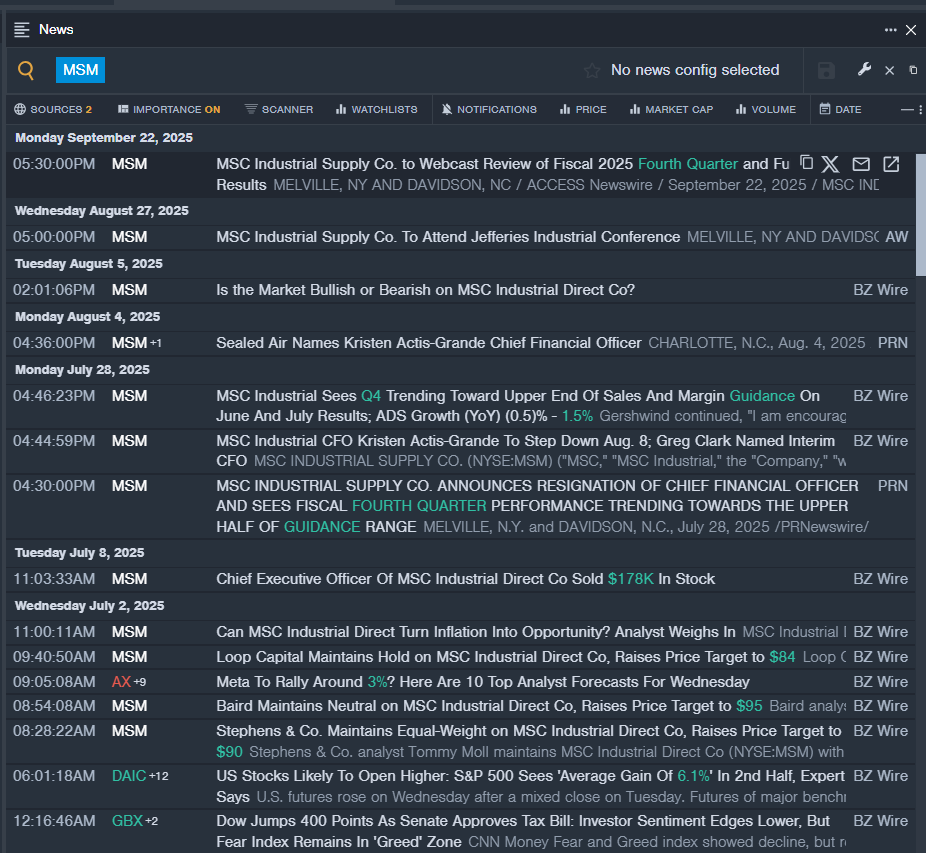Star the current news config as favorite
Viewport: 926px width, 853px height.
pyautogui.click(x=592, y=70)
